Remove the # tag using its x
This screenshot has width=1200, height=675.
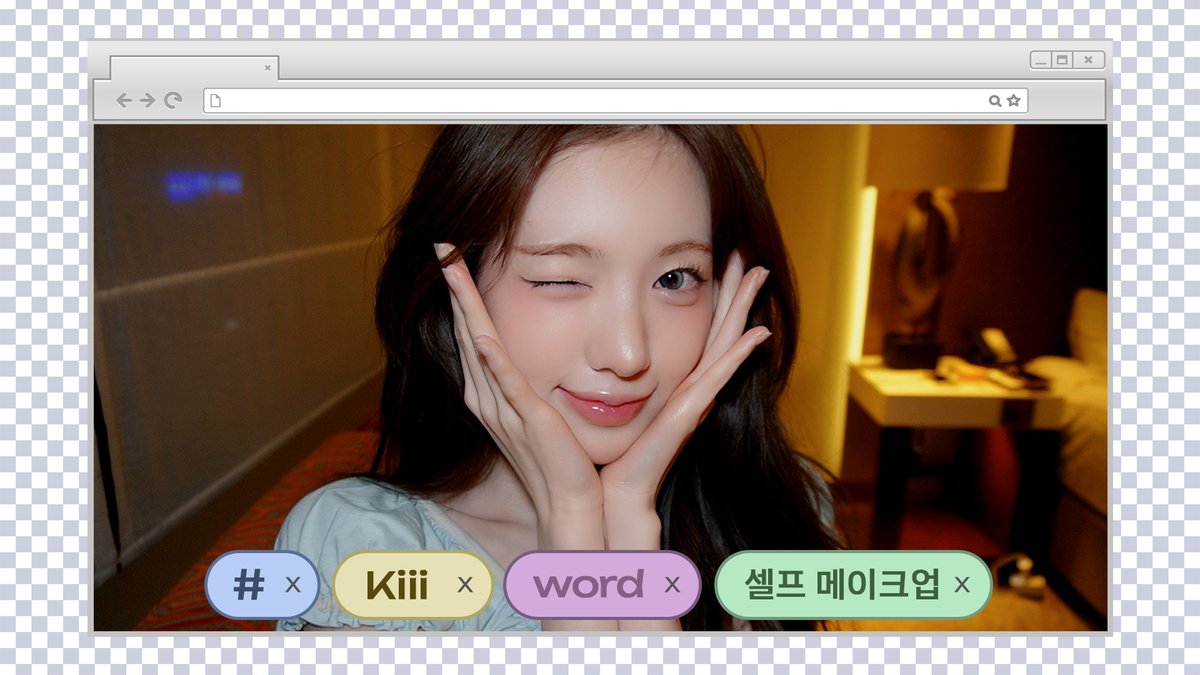coord(293,585)
